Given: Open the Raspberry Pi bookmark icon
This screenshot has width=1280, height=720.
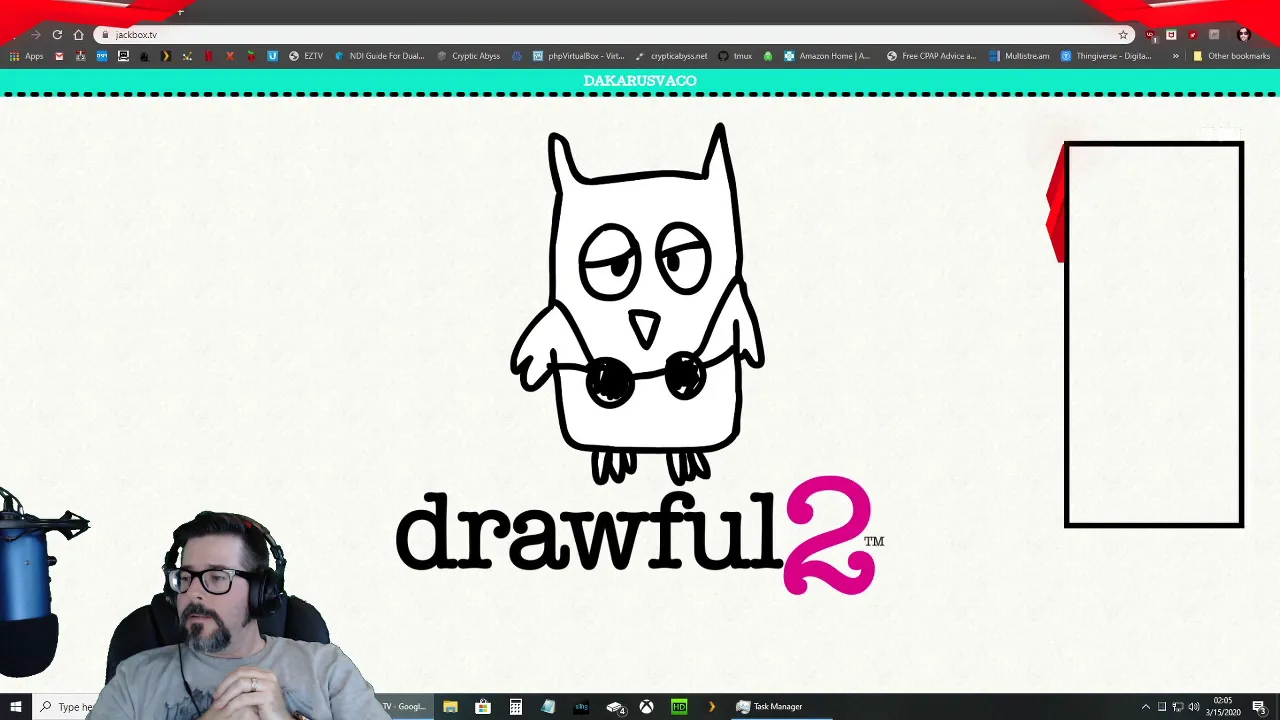Looking at the screenshot, I should click(251, 56).
